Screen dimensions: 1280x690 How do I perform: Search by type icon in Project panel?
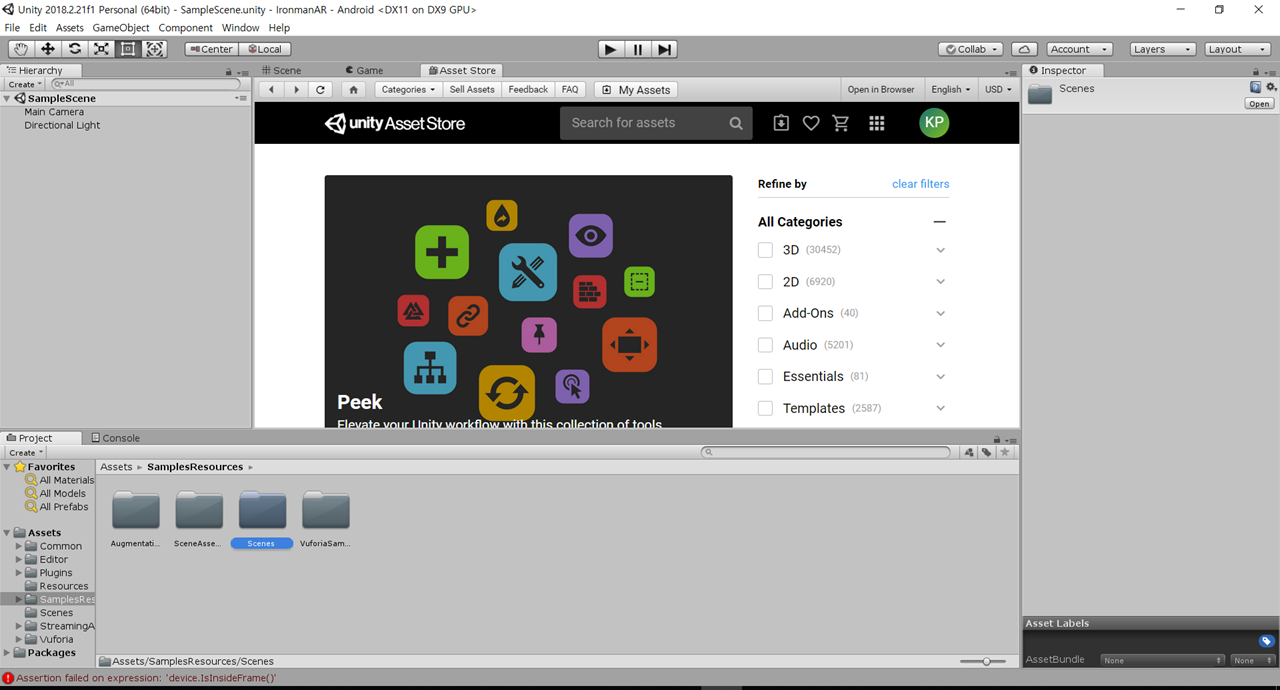coord(969,452)
